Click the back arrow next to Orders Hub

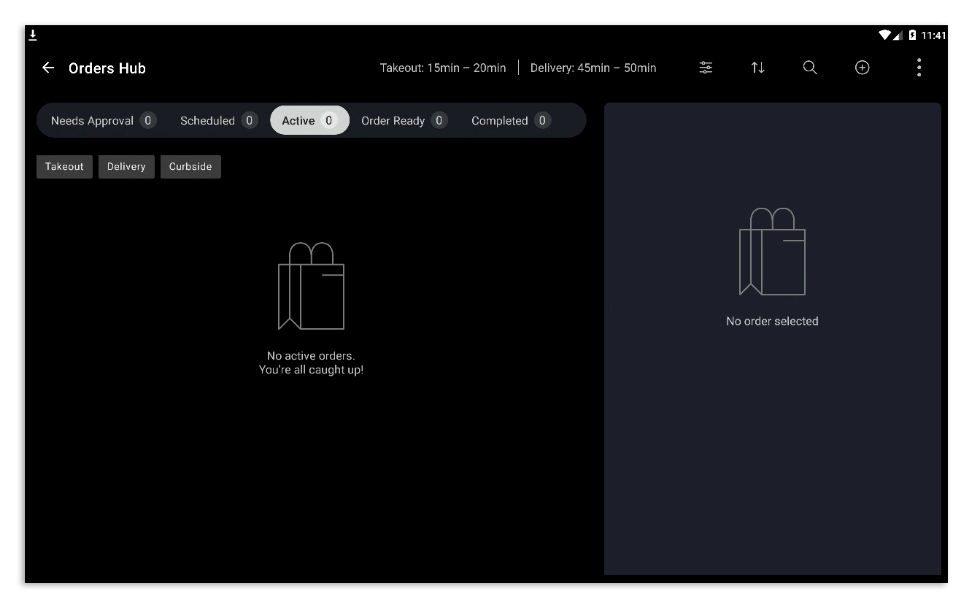tap(47, 68)
